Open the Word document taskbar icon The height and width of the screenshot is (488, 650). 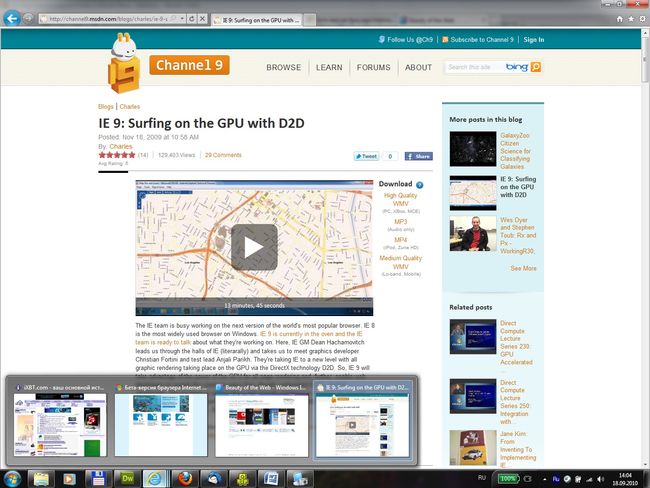click(271, 479)
